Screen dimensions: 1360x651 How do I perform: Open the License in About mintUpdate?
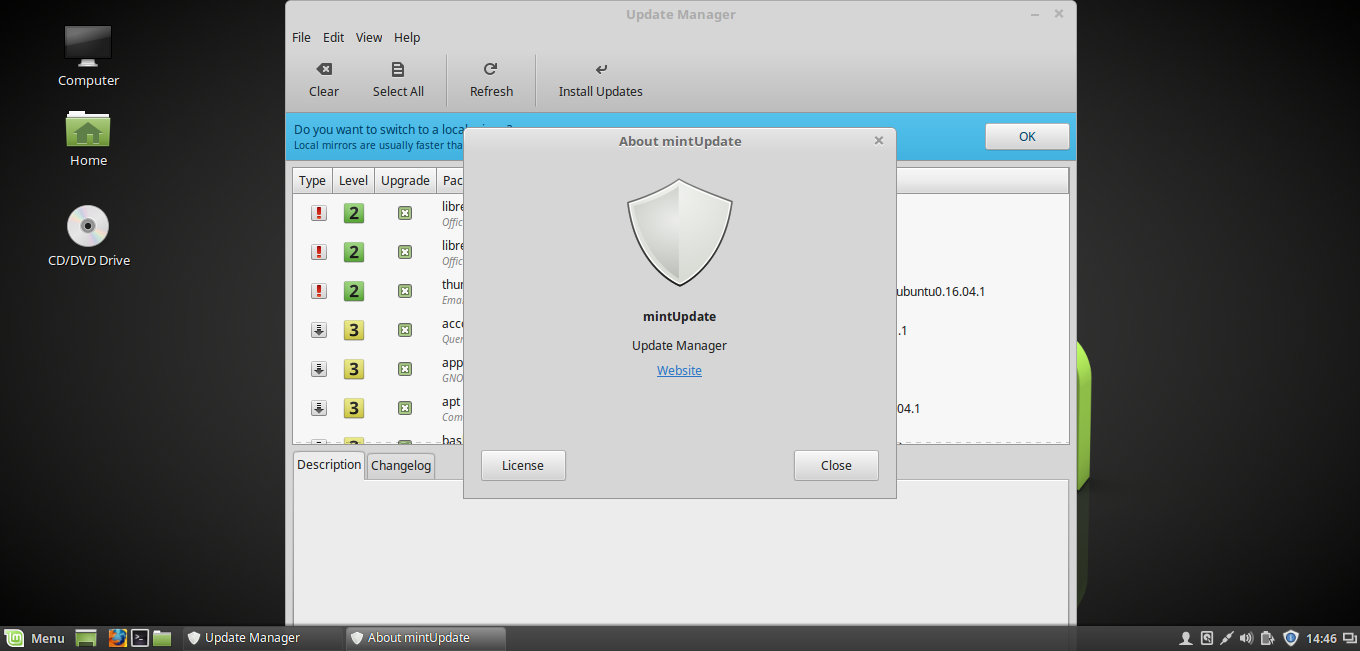(x=523, y=465)
